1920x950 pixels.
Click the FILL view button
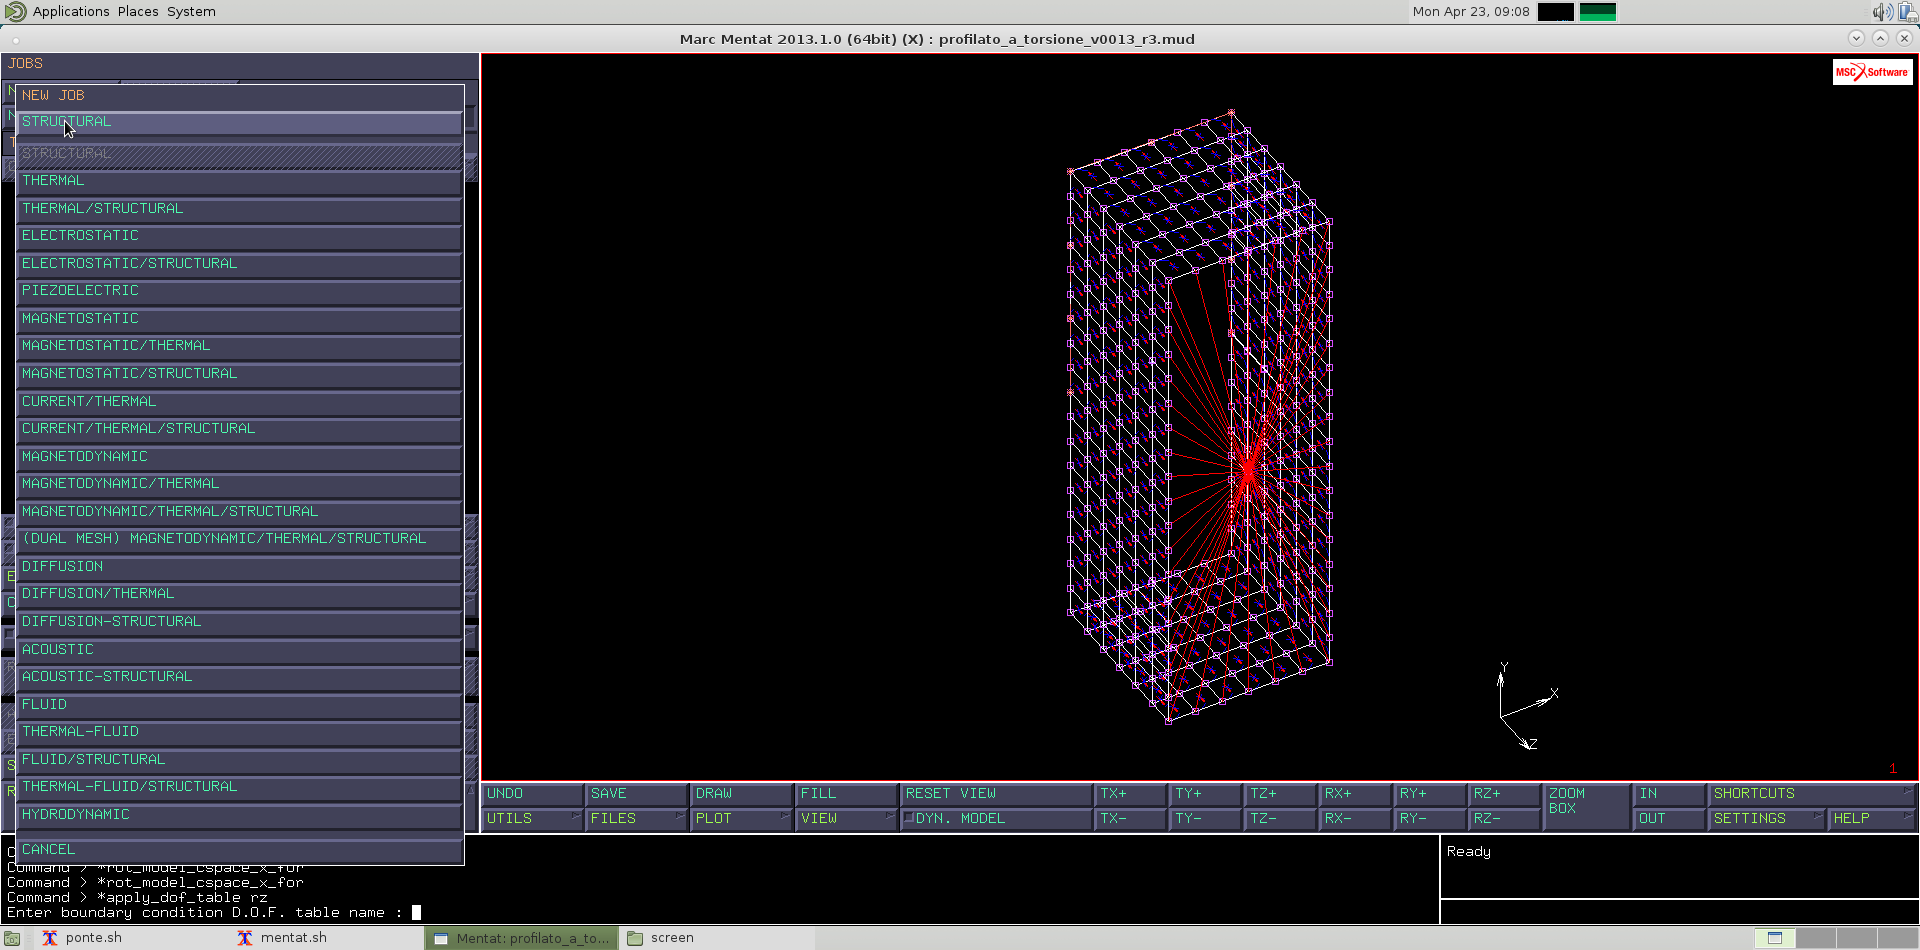pos(846,794)
